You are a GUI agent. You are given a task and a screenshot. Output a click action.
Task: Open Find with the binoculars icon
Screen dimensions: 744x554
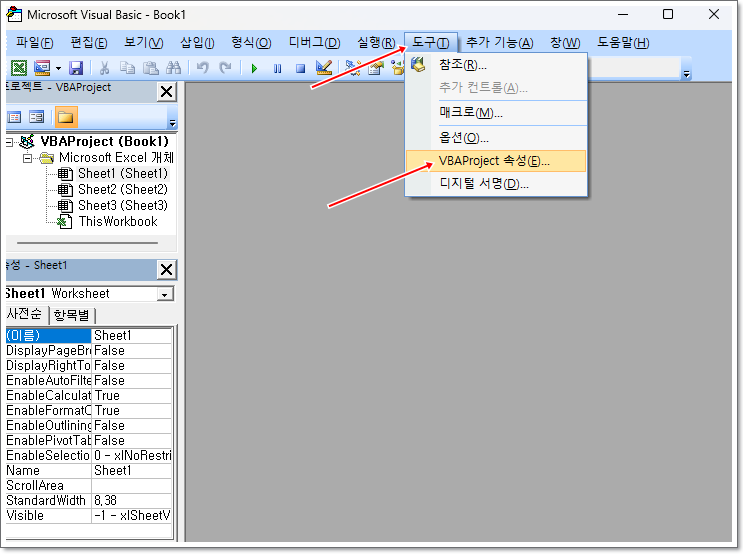pos(174,68)
